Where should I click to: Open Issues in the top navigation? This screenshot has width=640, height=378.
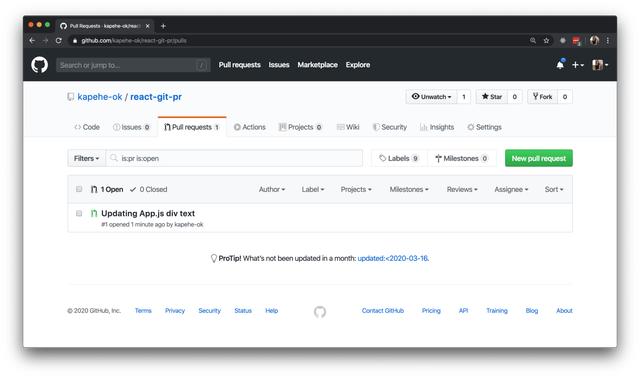pos(279,65)
